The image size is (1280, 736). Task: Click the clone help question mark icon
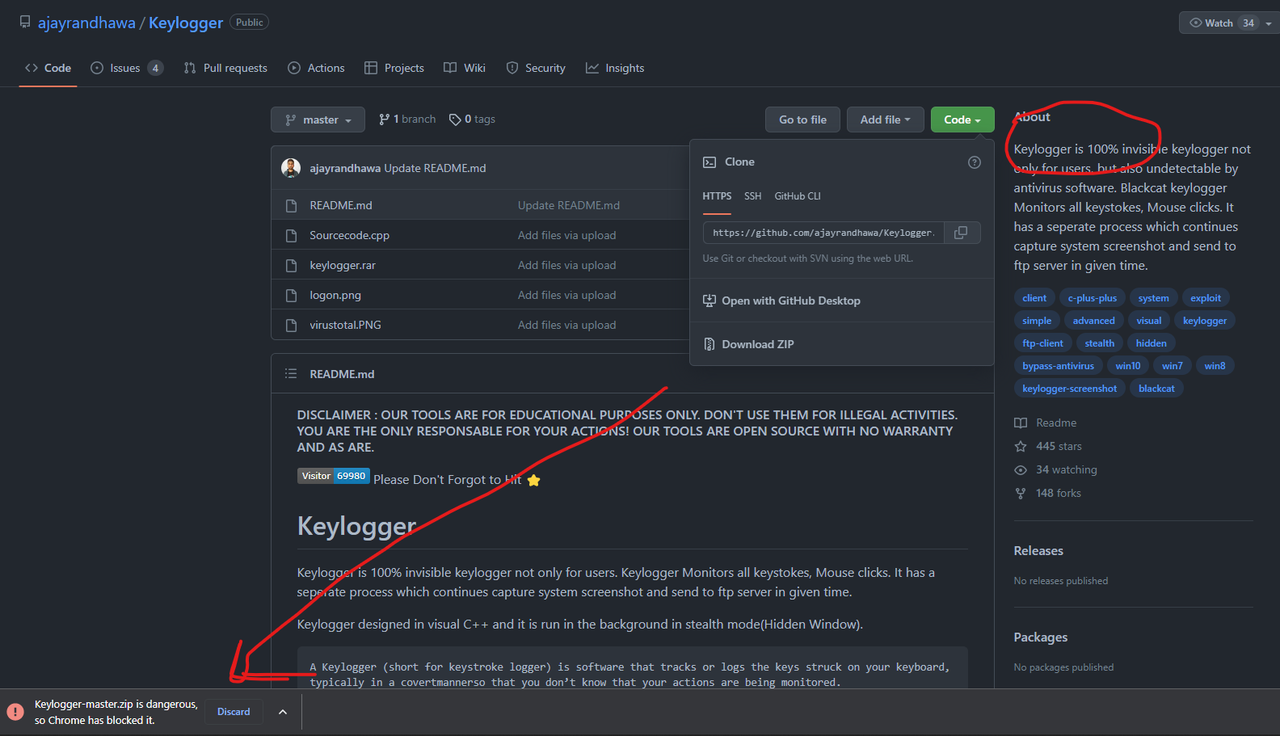click(x=974, y=162)
